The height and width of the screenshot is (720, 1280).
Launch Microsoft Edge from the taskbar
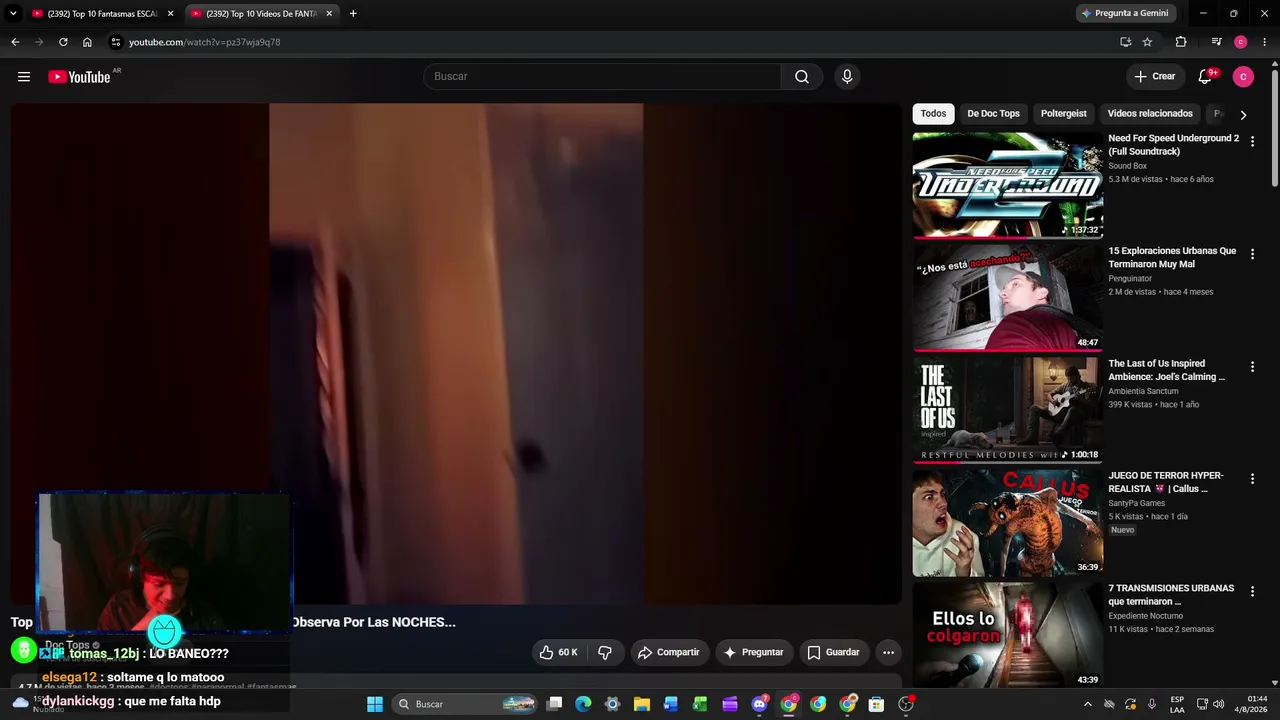pyautogui.click(x=583, y=704)
